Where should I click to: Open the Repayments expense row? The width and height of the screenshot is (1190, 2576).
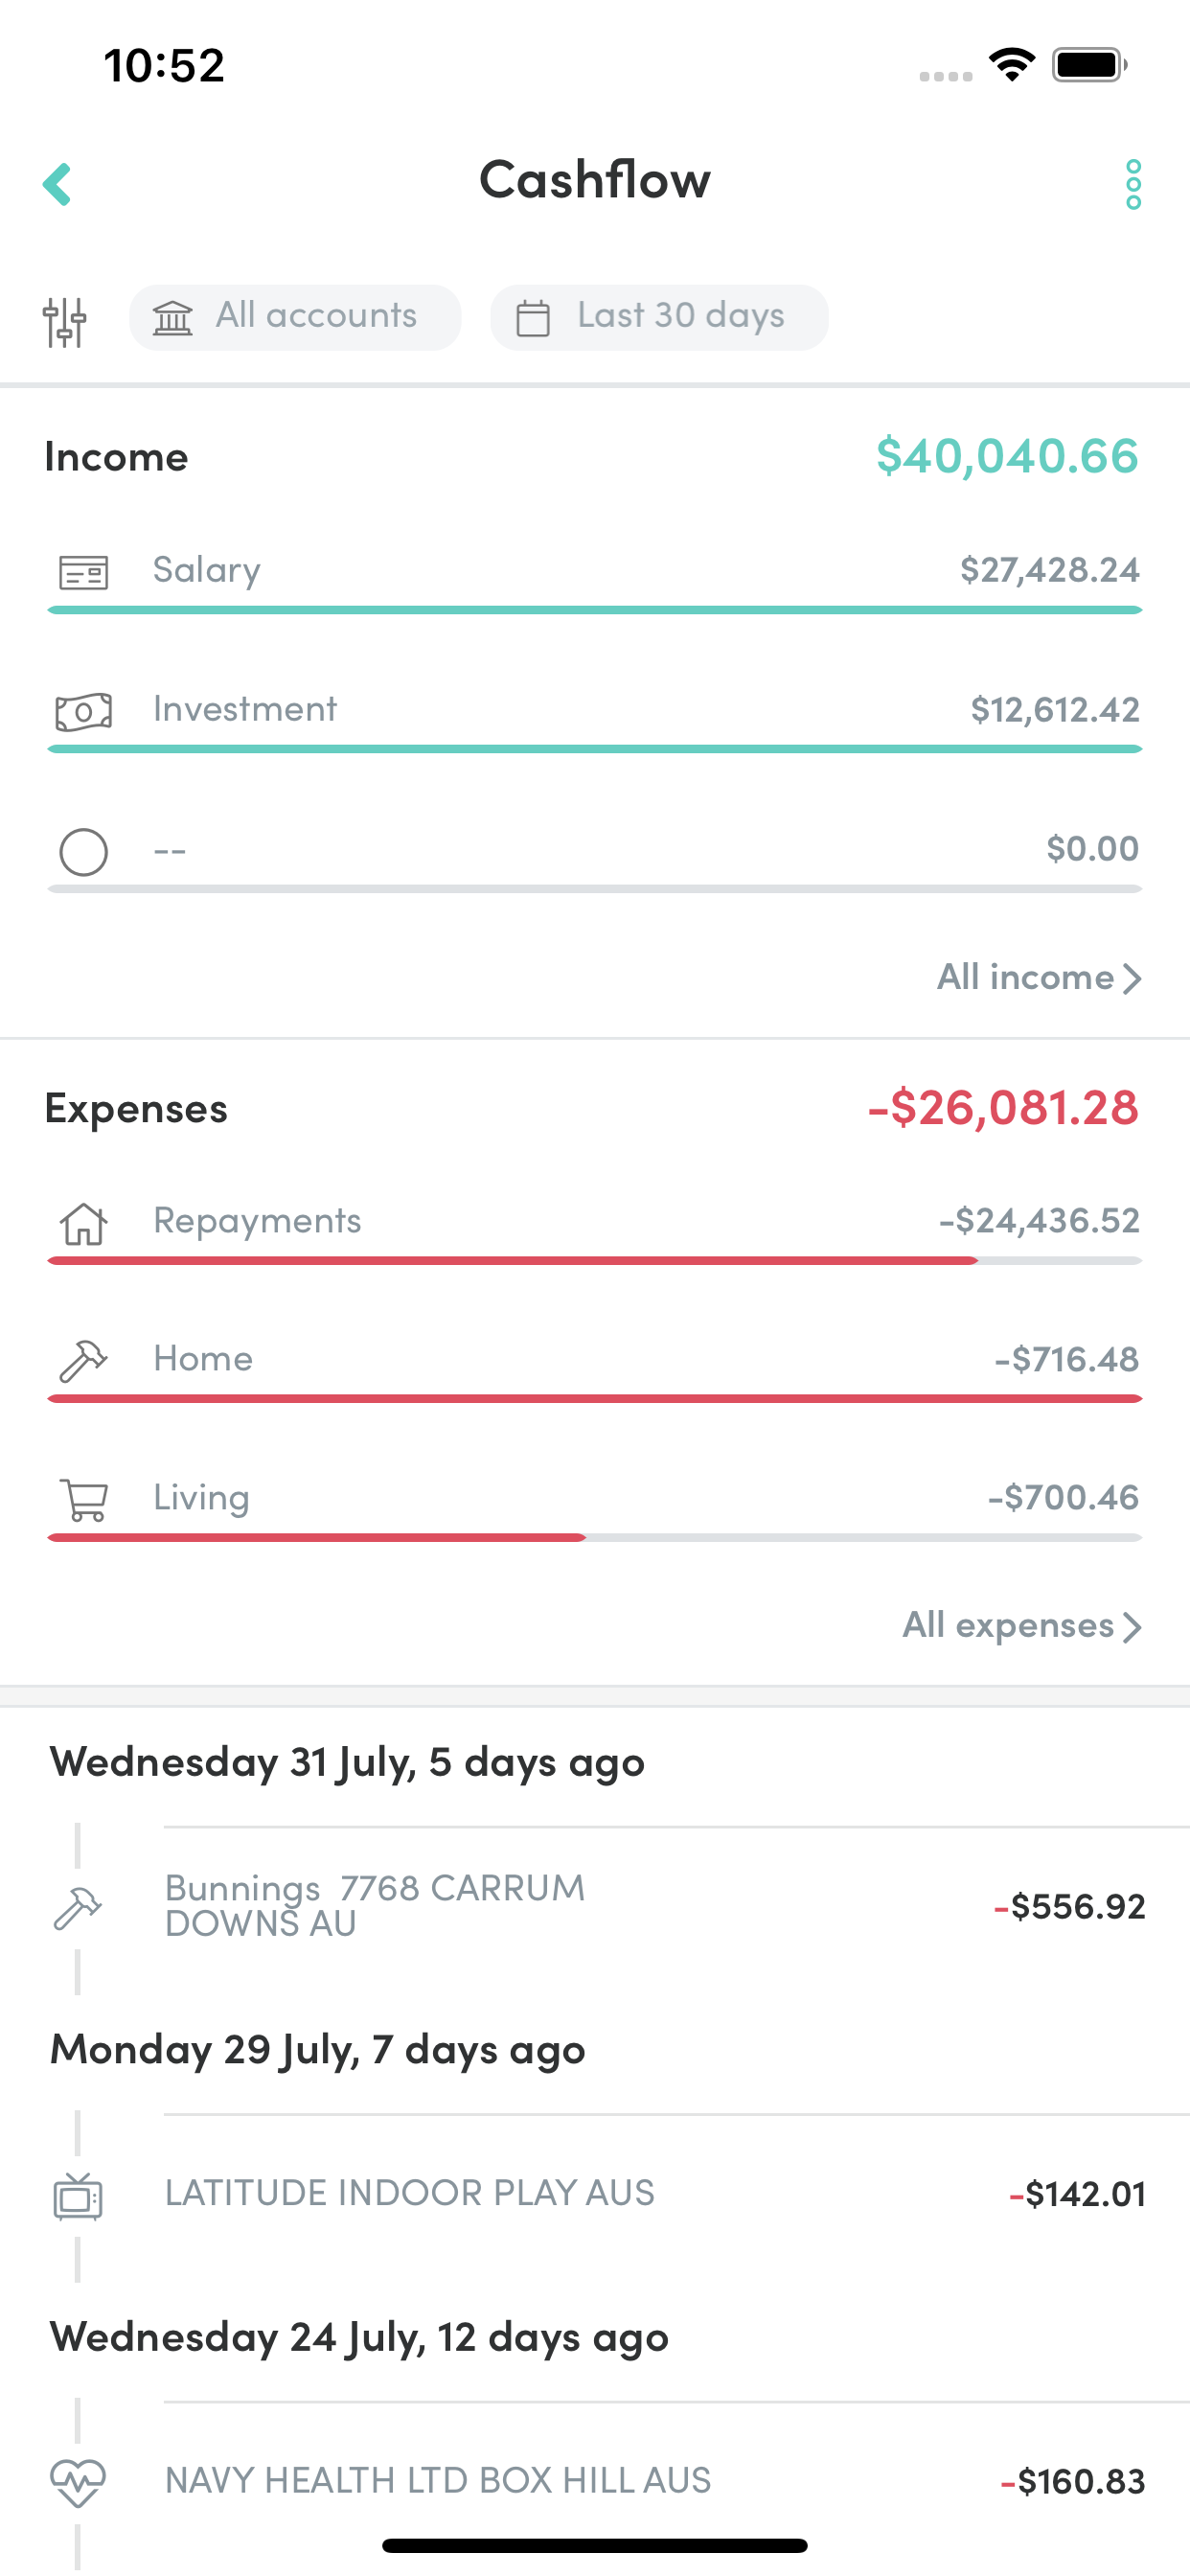click(x=595, y=1230)
